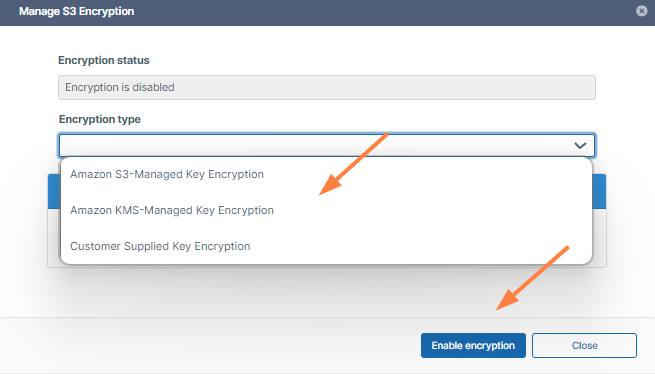Click the blue panel strip right of the dropdown list

[599, 191]
